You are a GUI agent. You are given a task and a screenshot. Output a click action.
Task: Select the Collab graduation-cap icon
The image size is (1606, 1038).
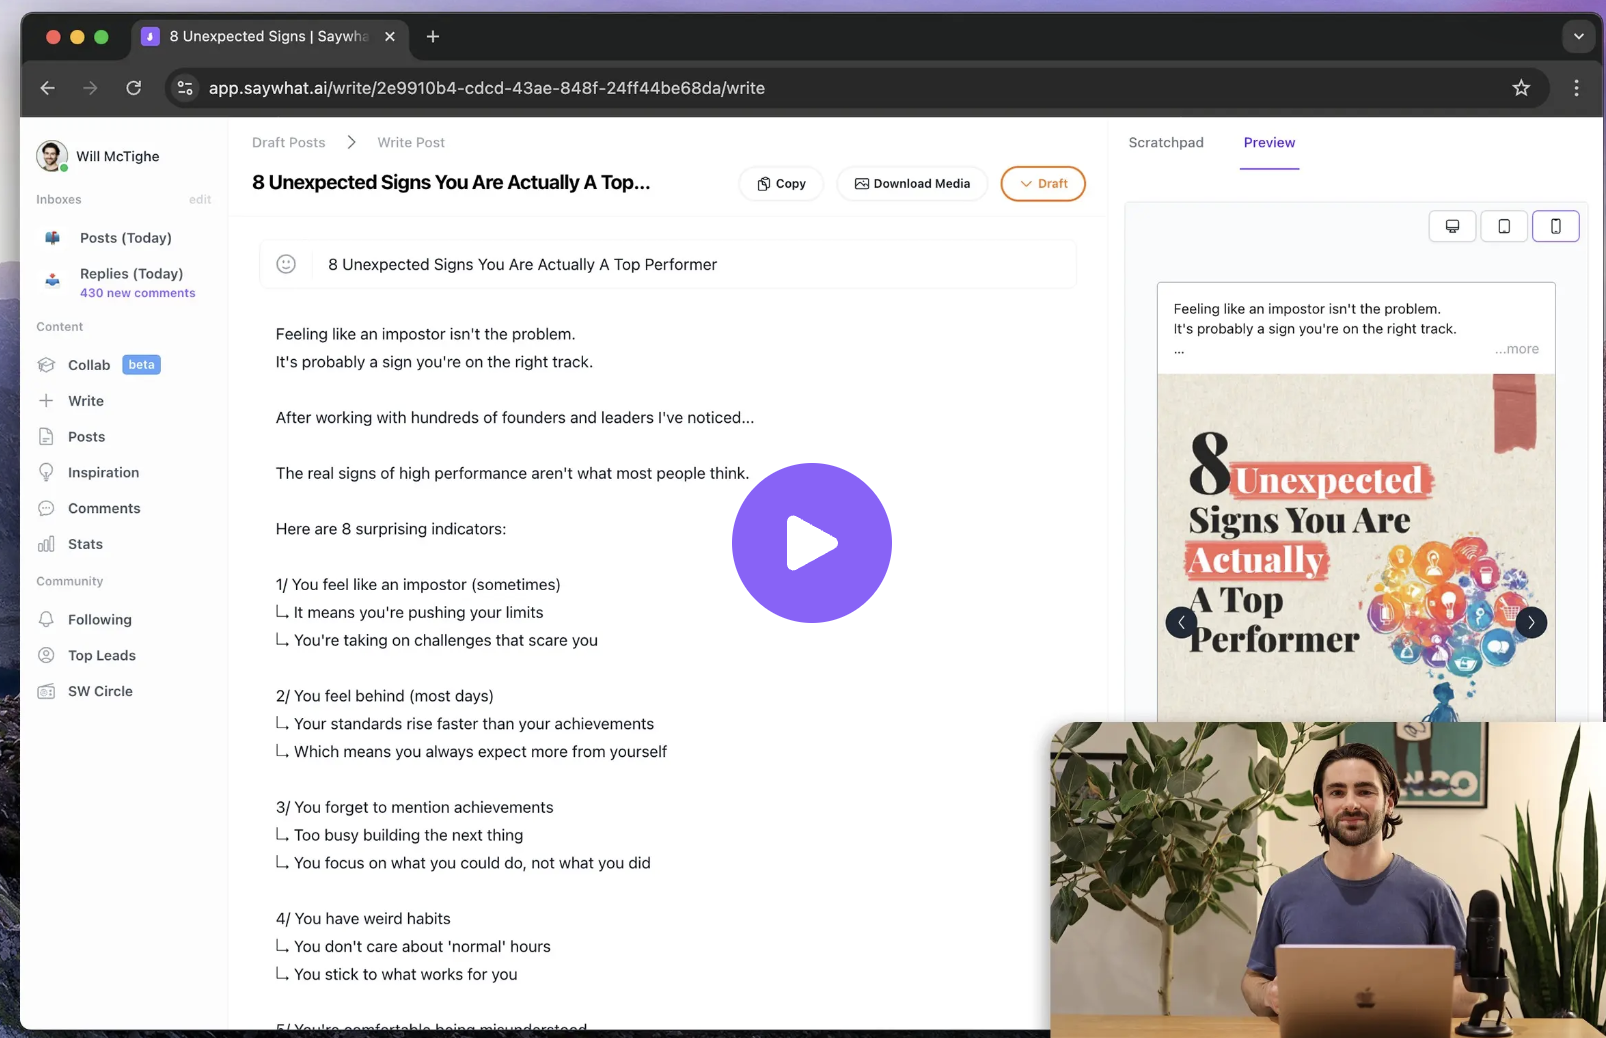47,364
